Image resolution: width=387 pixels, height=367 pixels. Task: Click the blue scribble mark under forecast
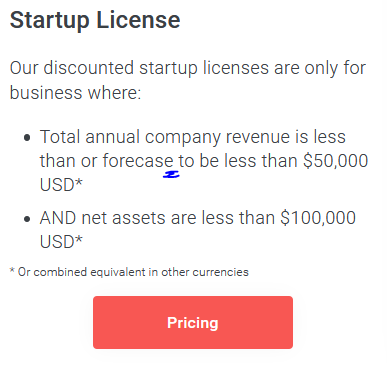tap(171, 175)
